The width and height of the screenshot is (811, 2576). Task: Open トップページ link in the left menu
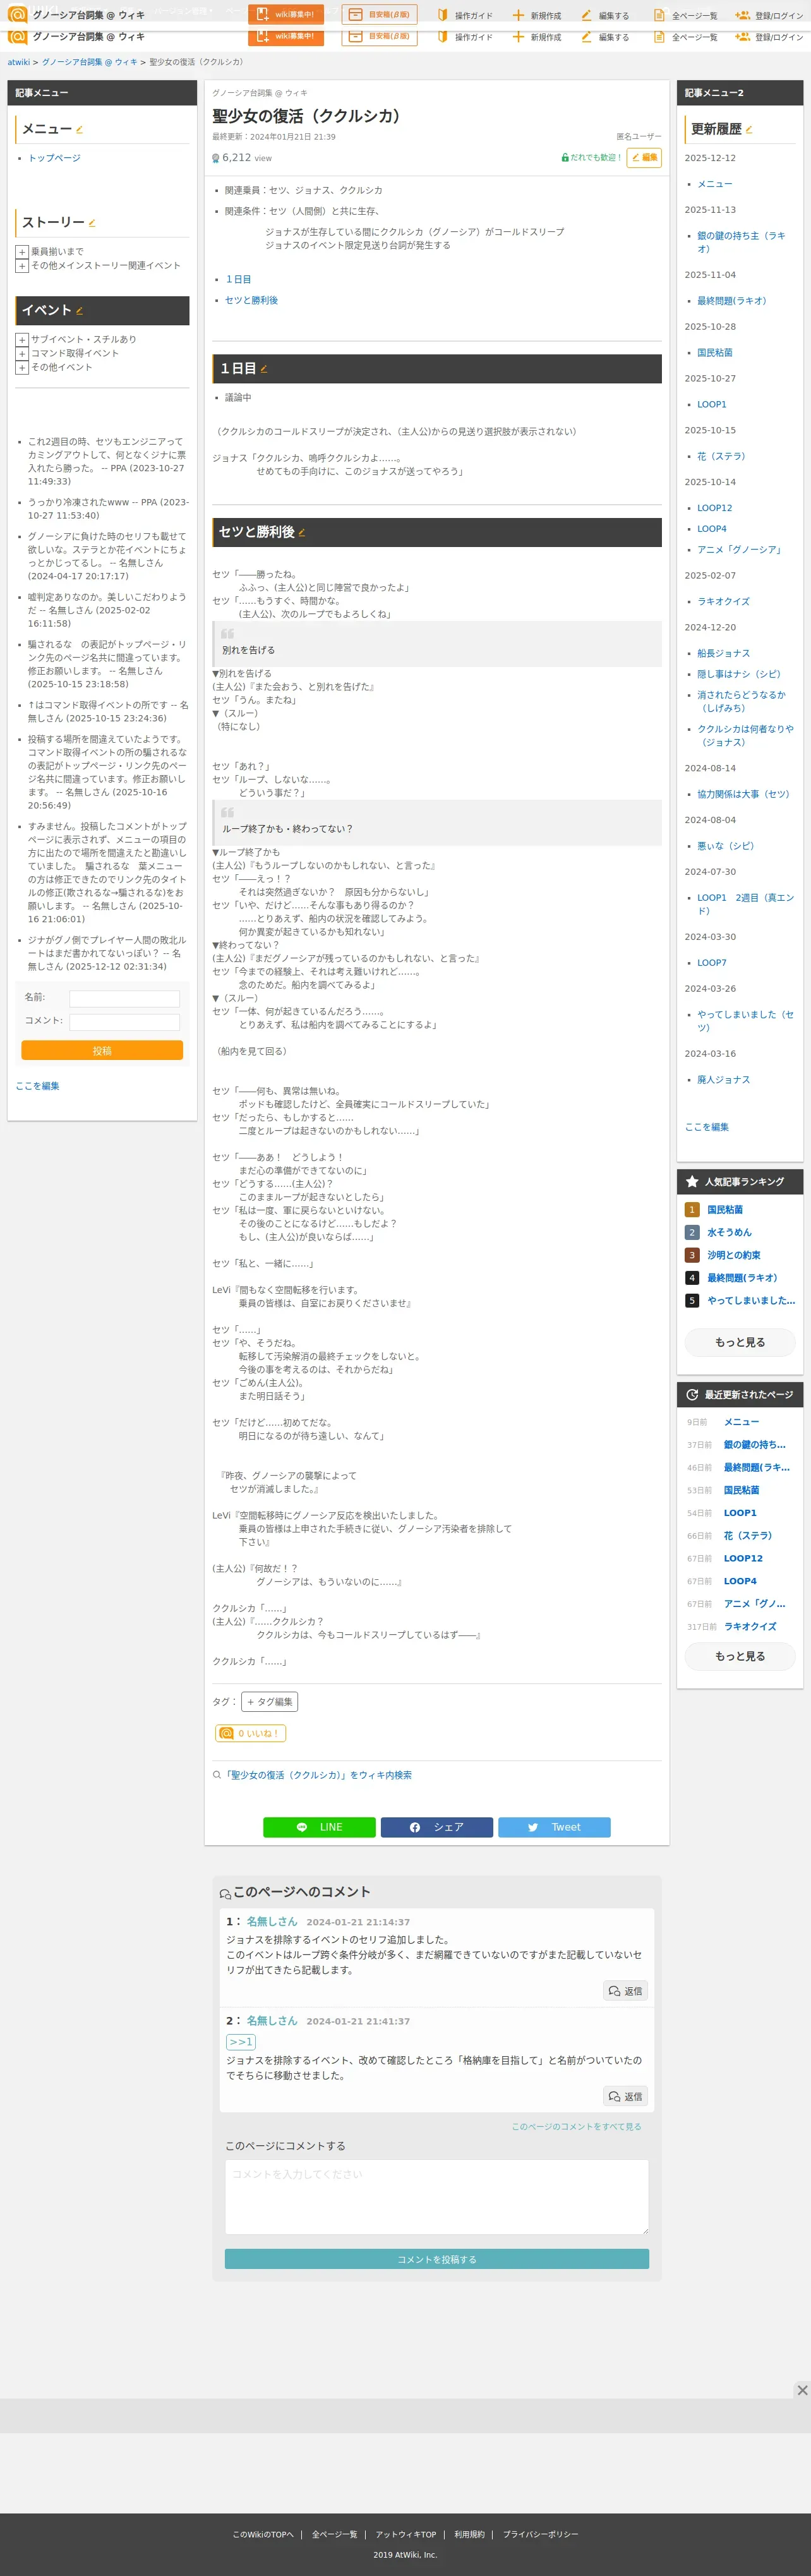pos(54,159)
